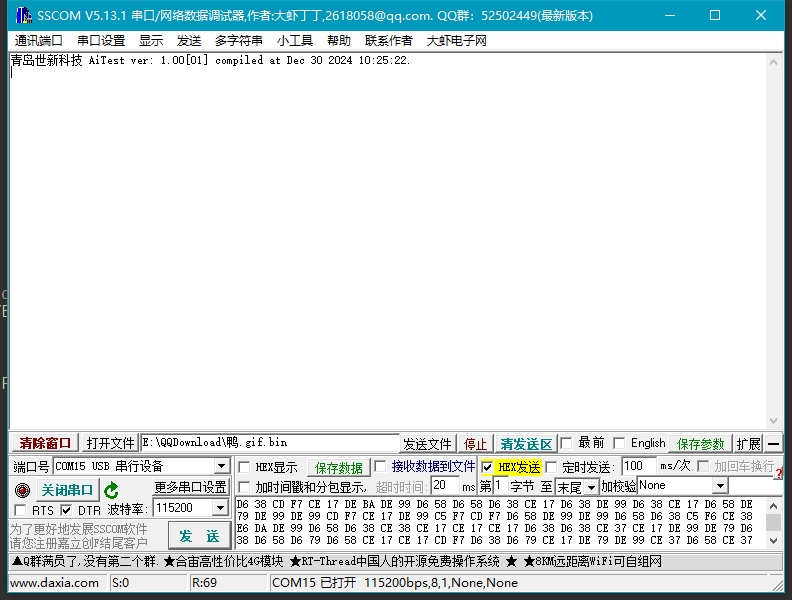Image resolution: width=792 pixels, height=600 pixels.
Task: Click the scrolling advertisement banner text
Action: click(x=336, y=562)
